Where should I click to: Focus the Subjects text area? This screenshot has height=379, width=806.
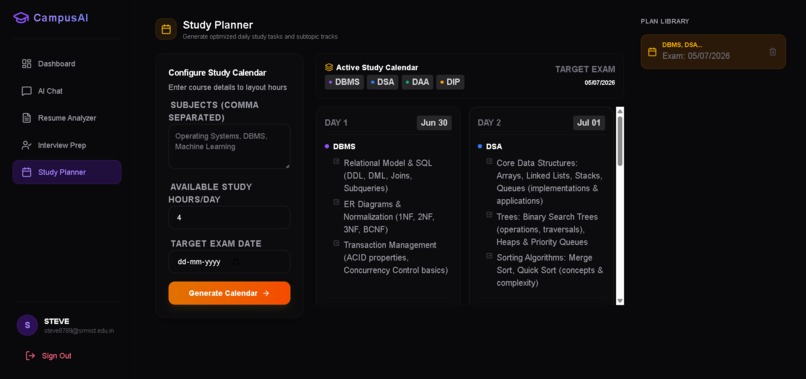pos(229,147)
